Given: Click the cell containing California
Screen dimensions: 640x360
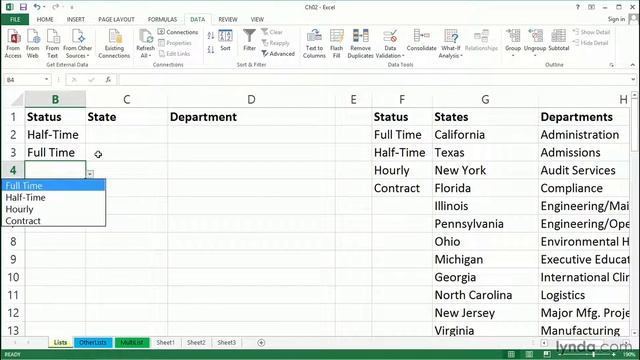Looking at the screenshot, I should (x=485, y=135).
